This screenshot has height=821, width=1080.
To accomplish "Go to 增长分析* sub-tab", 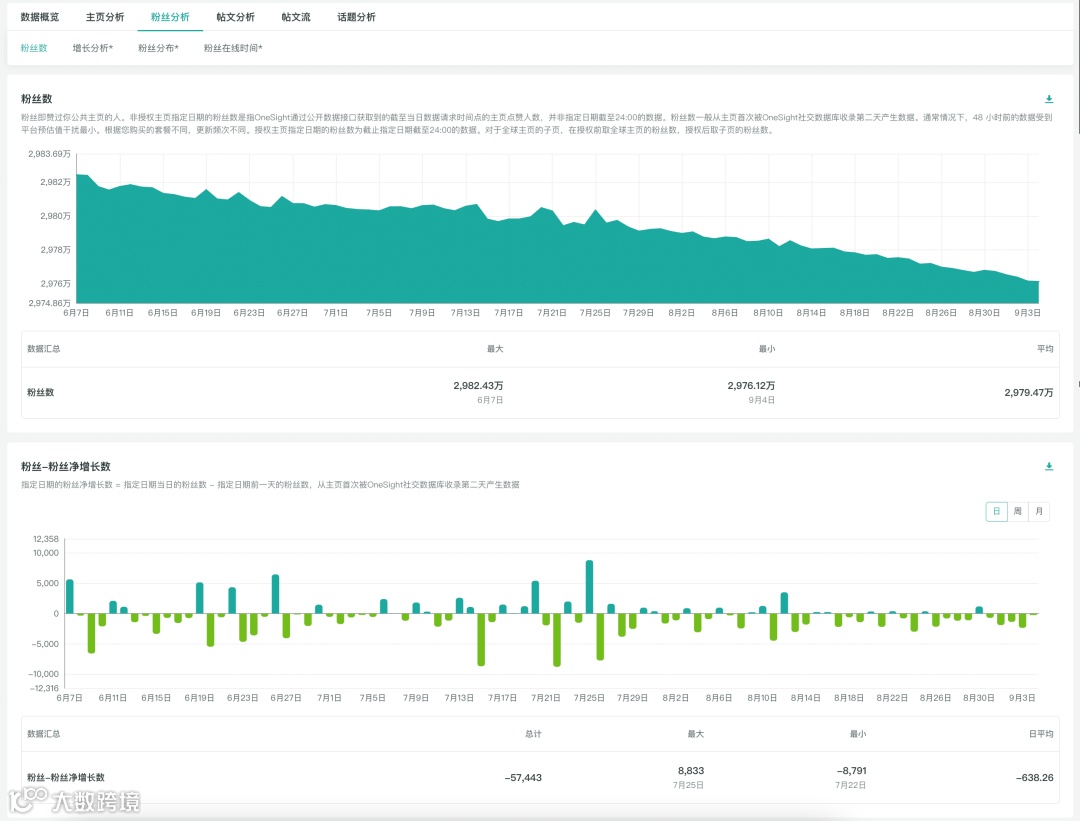I will [93, 48].
